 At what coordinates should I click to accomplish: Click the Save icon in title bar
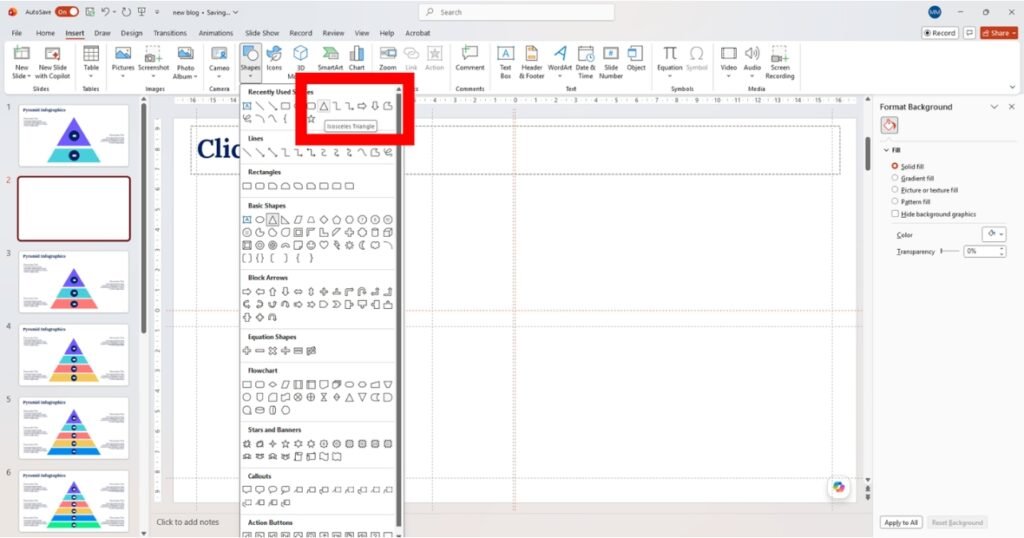pos(89,12)
